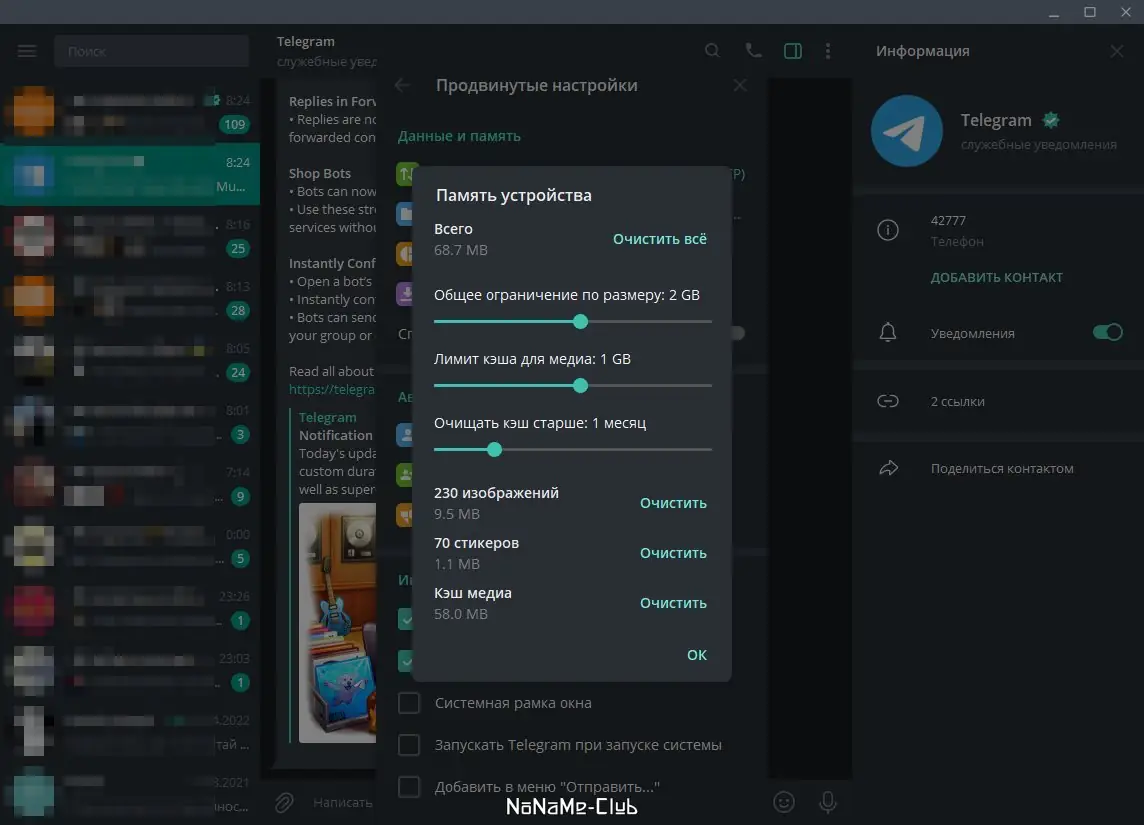Open the three-dot chat options menu
Viewport: 1144px width, 825px height.
coord(827,50)
